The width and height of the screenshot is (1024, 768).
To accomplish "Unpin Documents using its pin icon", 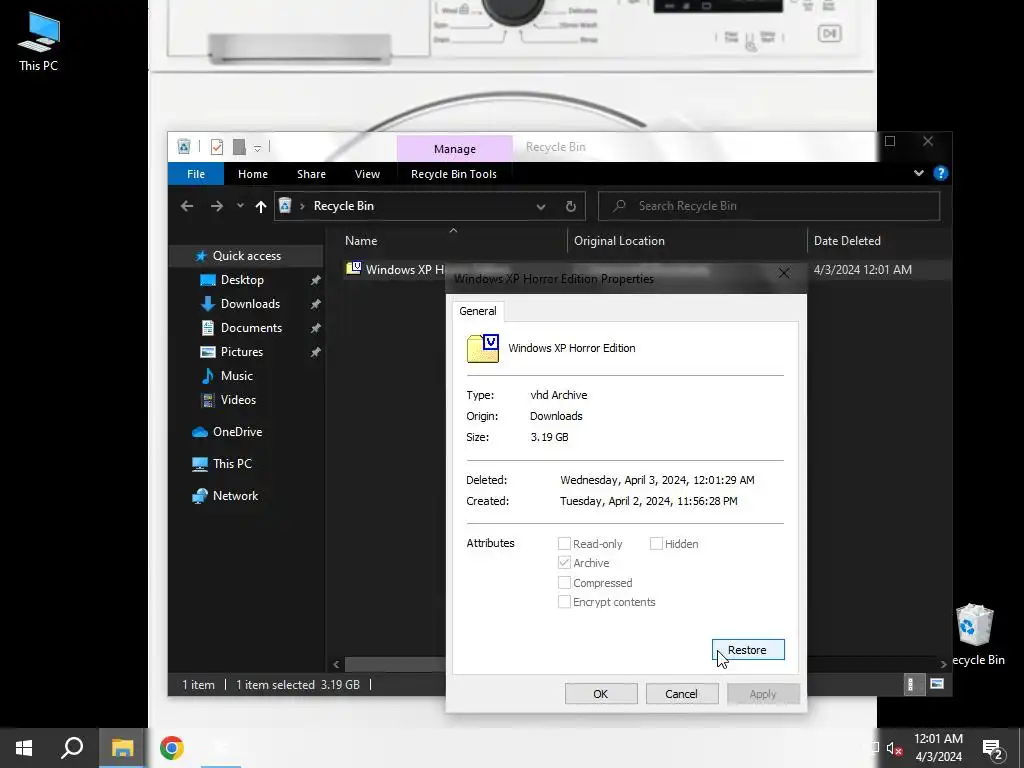I will pos(315,328).
